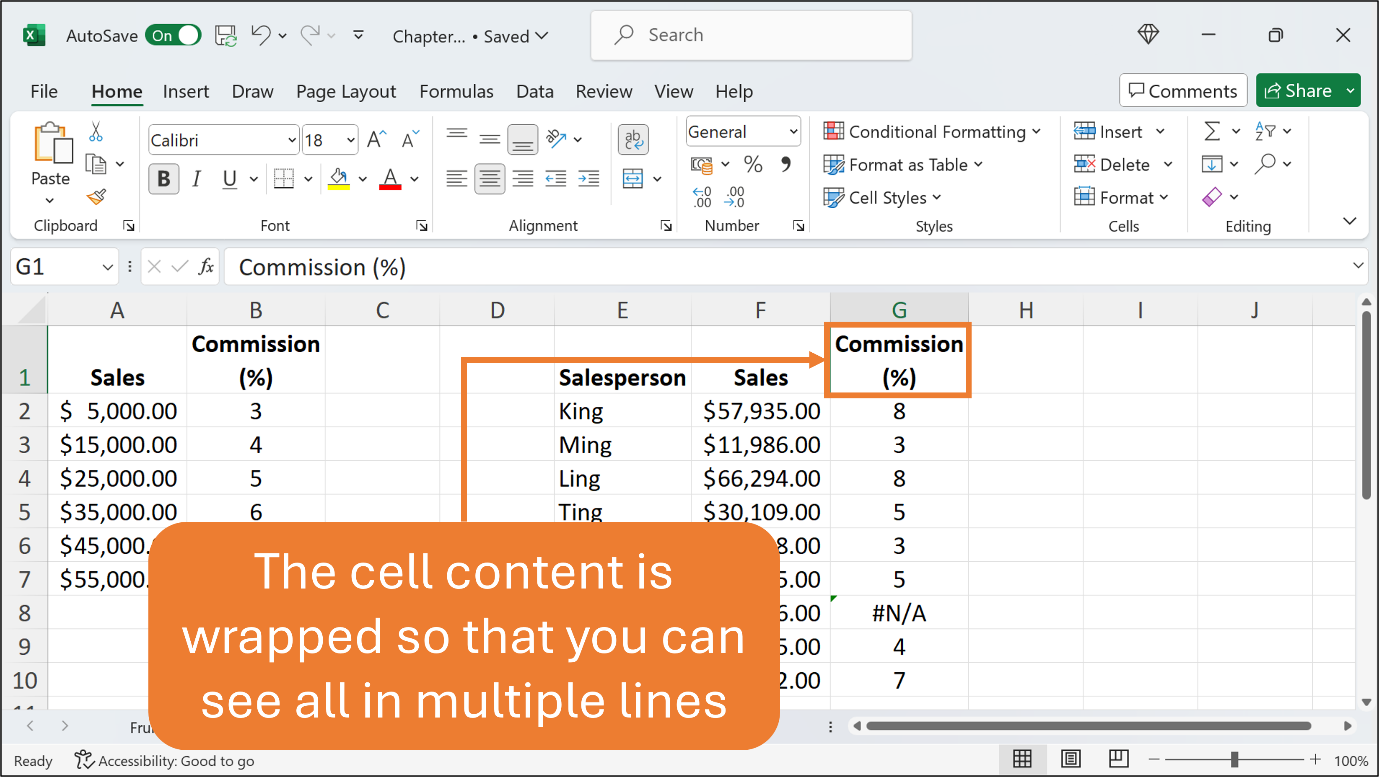
Task: Expand the formula bar
Action: click(x=1358, y=266)
